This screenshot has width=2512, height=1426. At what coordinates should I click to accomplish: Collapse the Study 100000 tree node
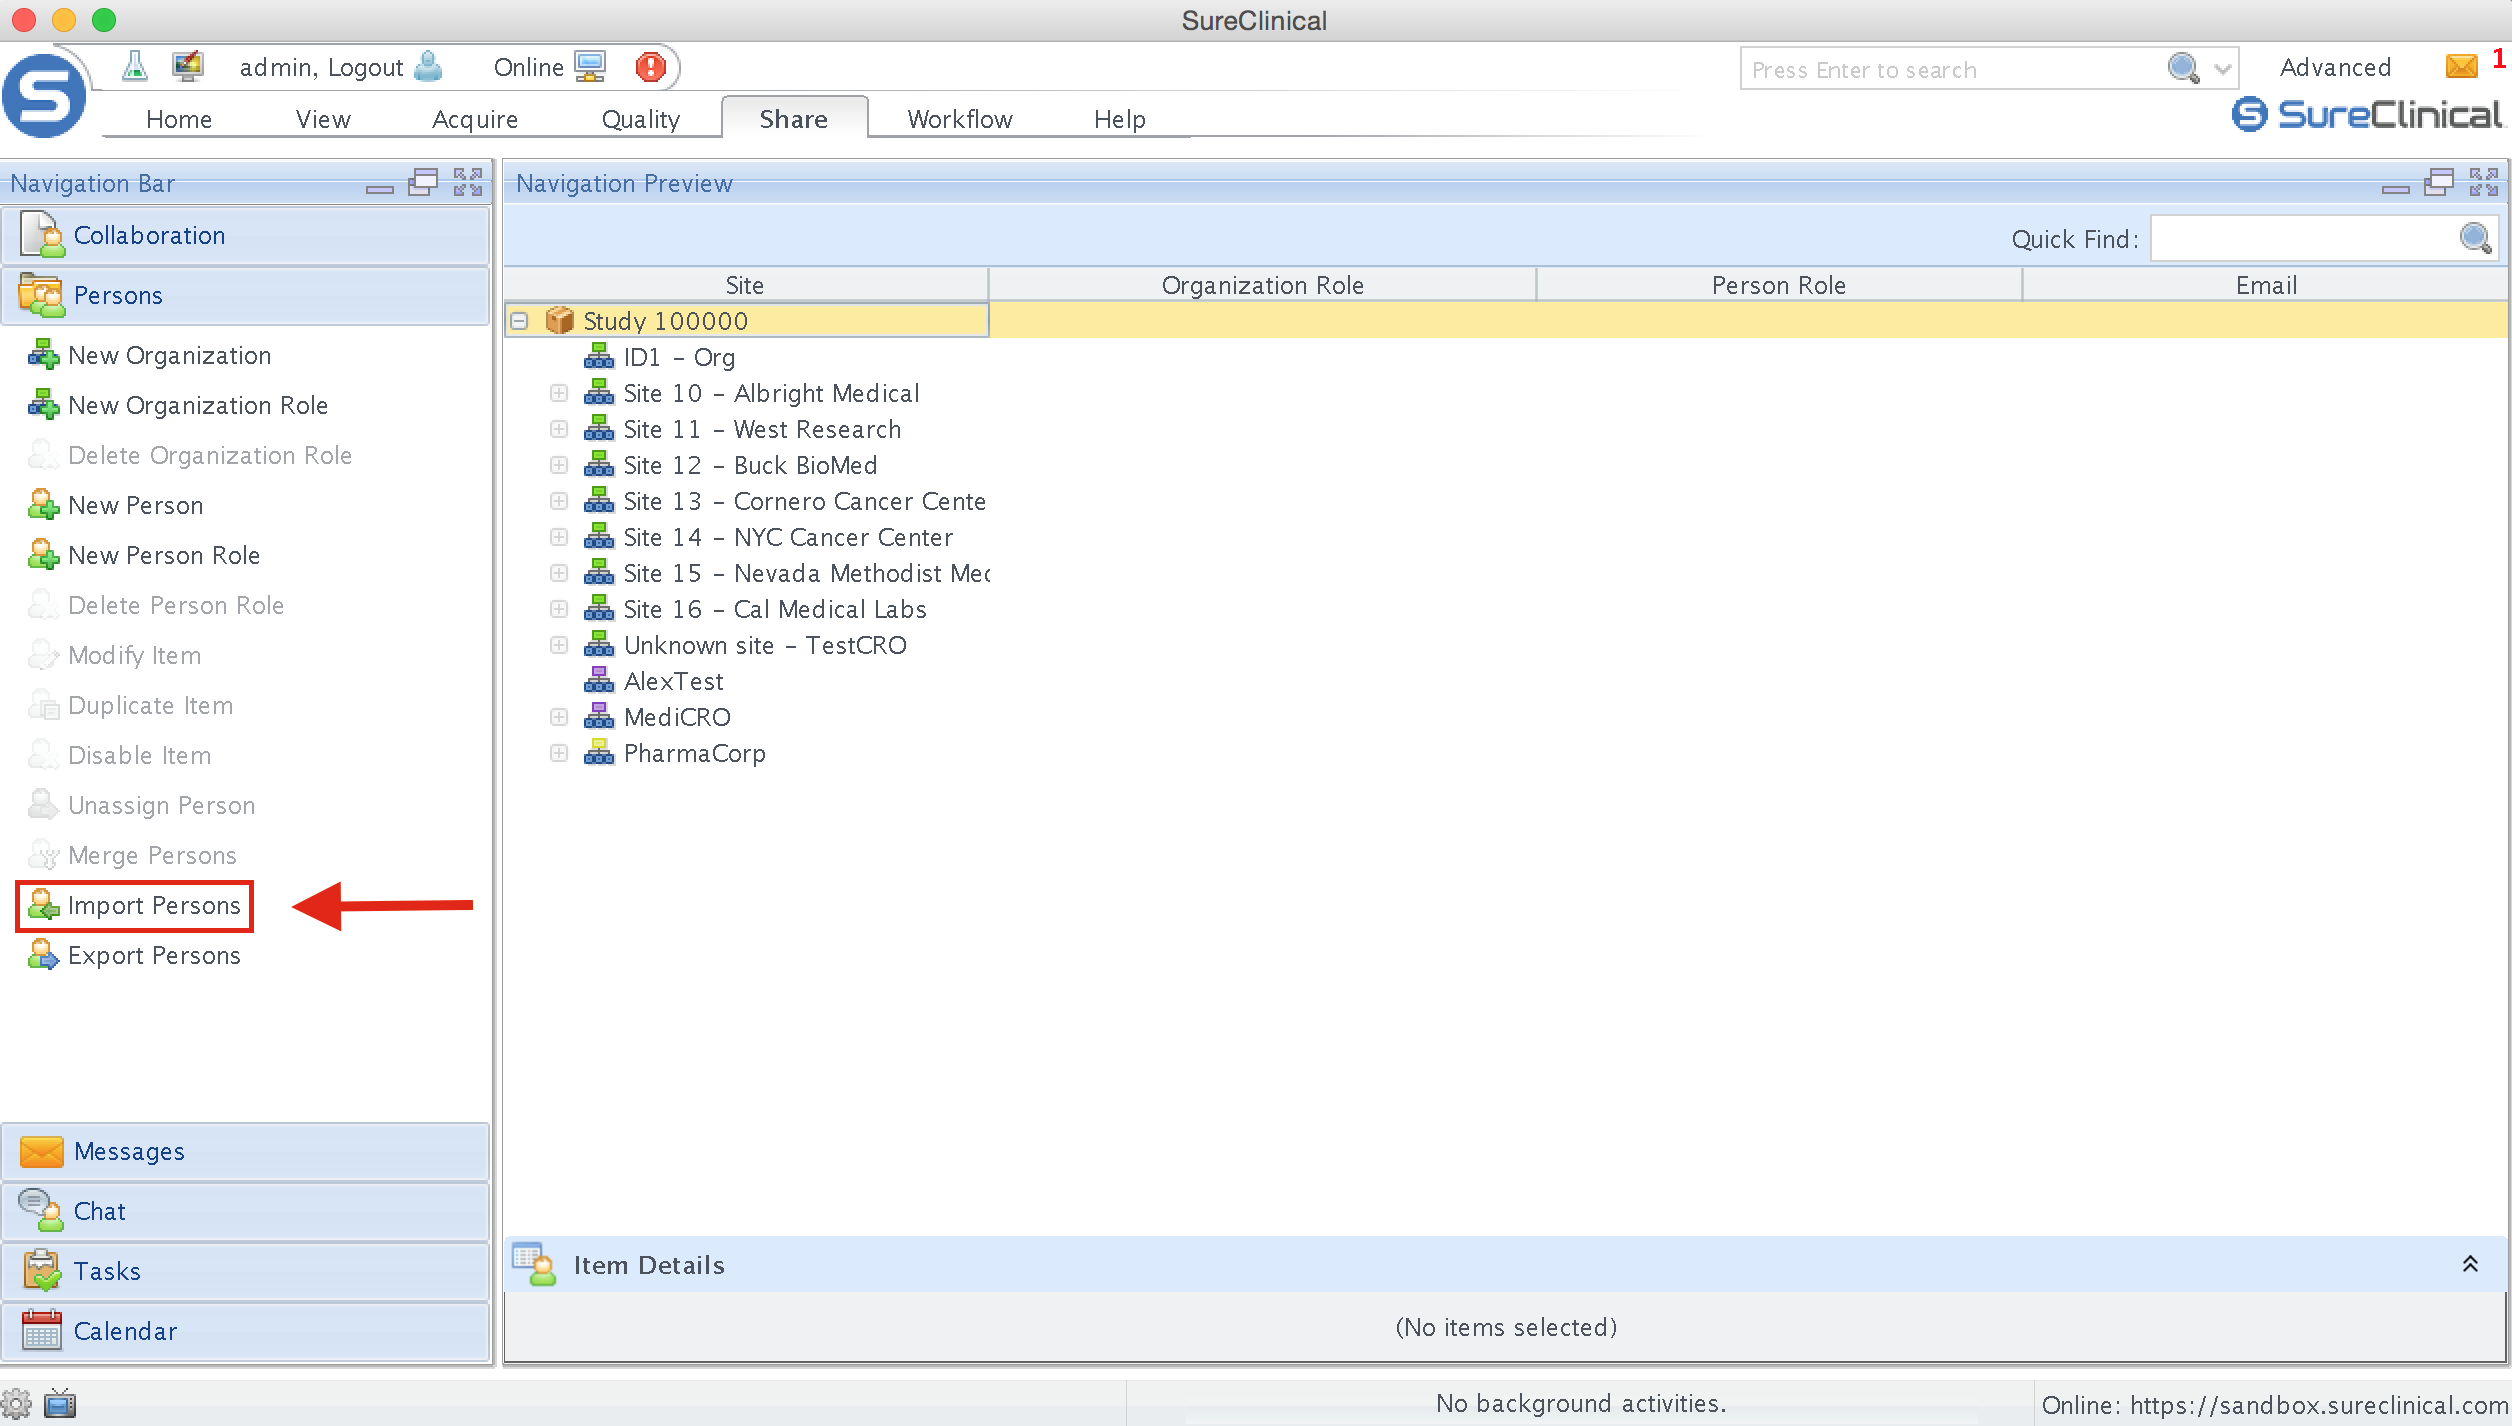519,321
